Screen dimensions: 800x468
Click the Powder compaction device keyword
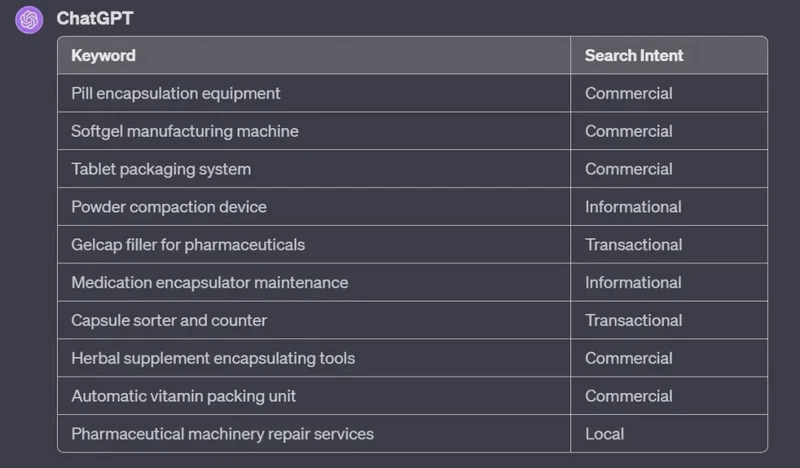(169, 207)
